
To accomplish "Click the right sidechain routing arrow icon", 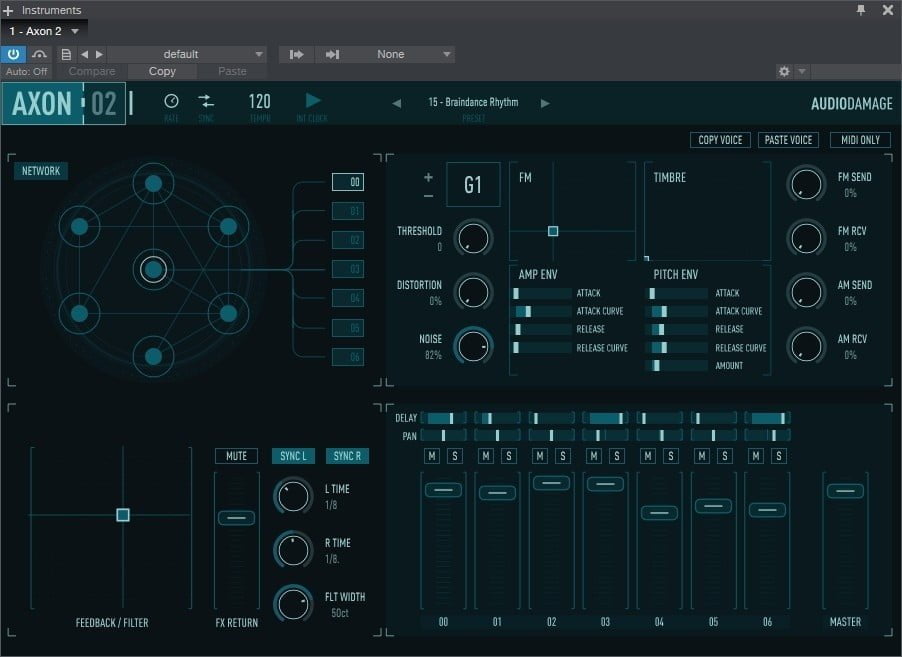I will click(332, 54).
